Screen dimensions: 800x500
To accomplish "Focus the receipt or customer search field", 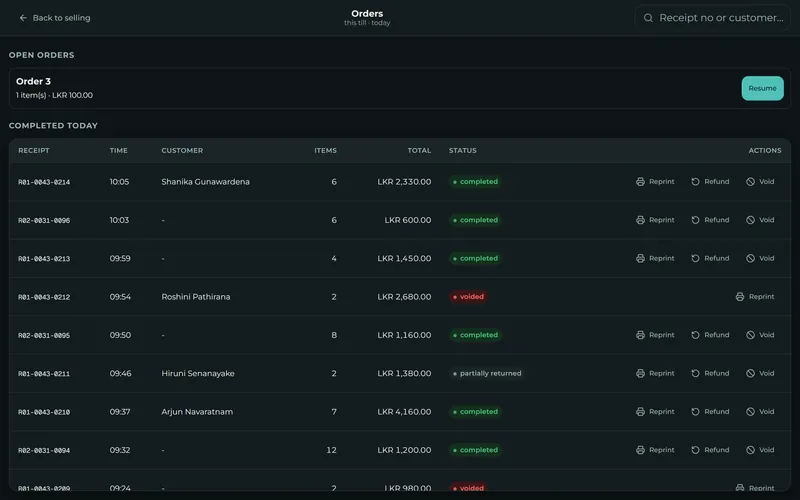I will click(x=712, y=18).
